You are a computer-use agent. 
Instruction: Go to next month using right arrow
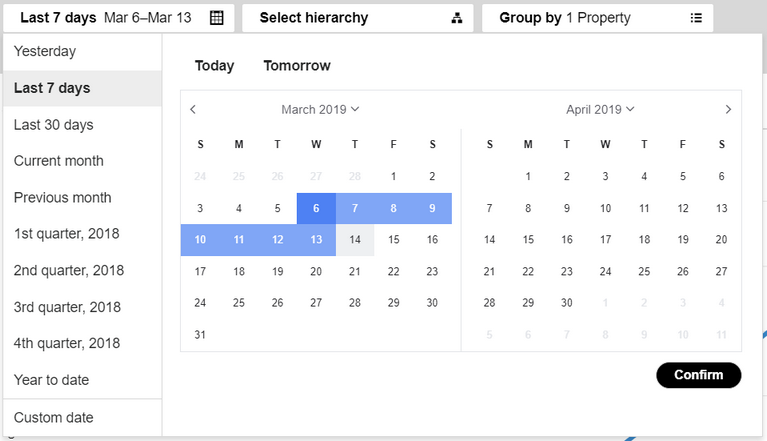pyautogui.click(x=728, y=110)
